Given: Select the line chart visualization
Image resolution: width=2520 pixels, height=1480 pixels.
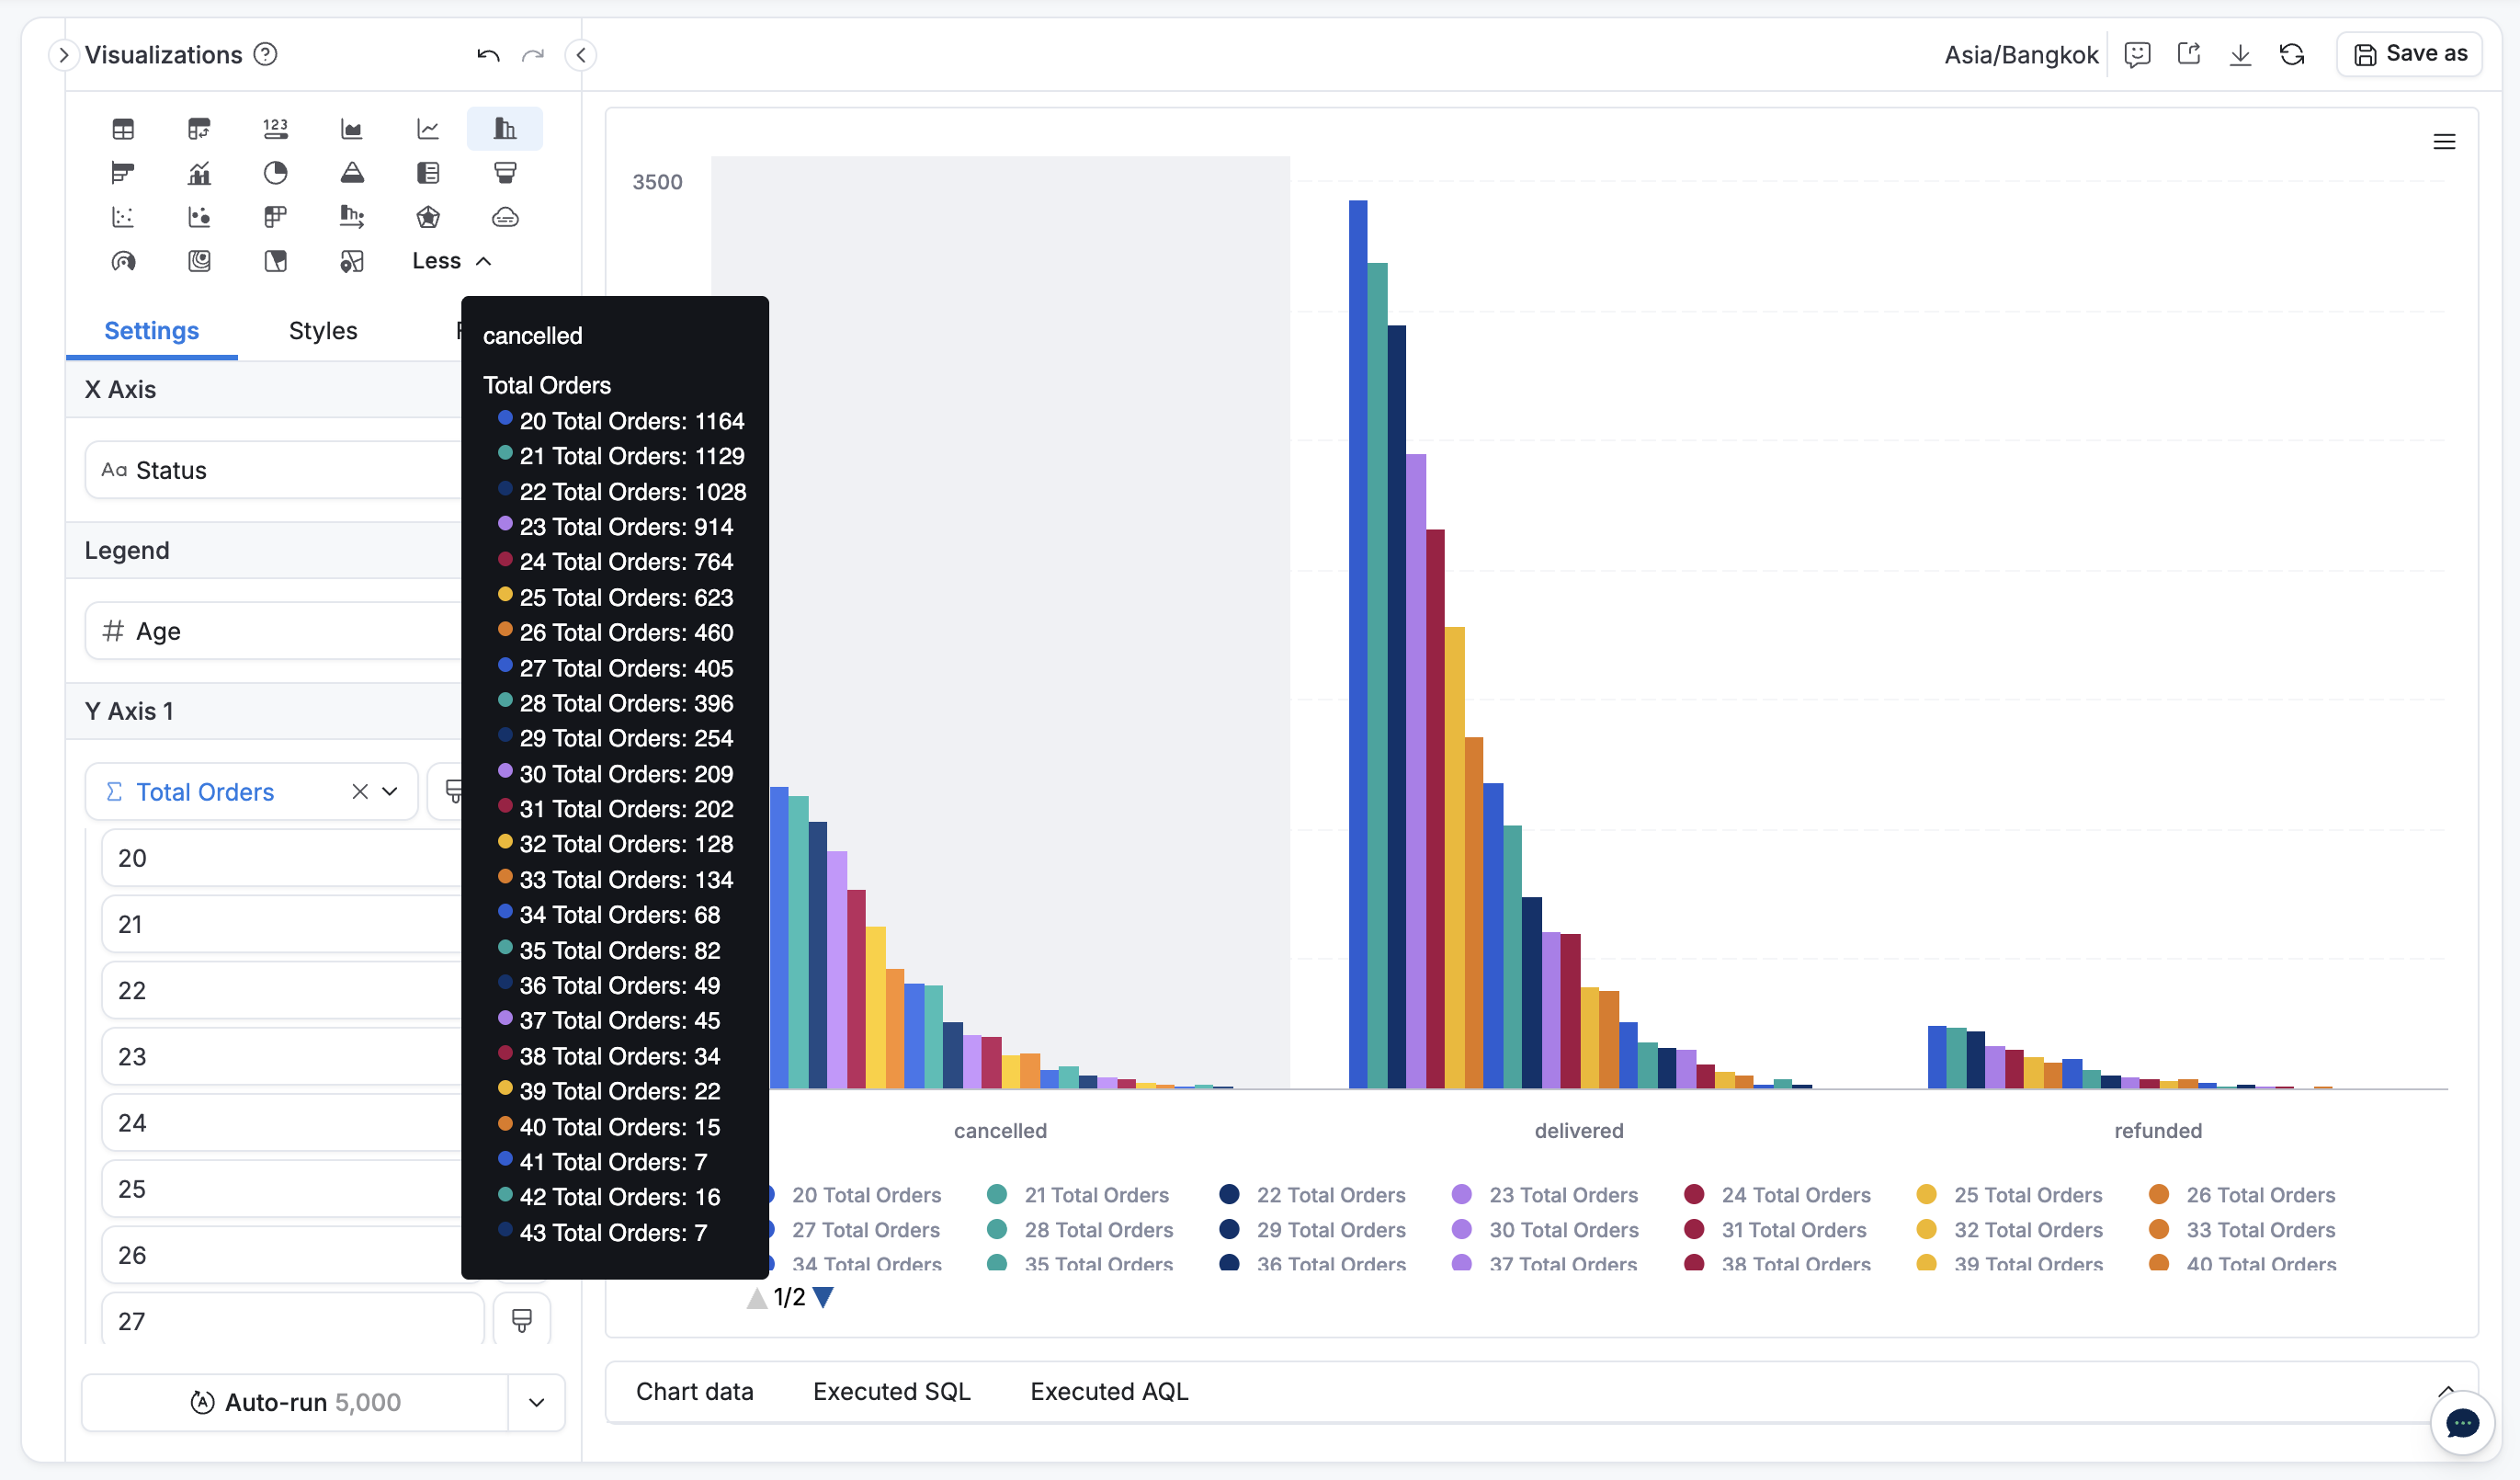Looking at the screenshot, I should (428, 129).
